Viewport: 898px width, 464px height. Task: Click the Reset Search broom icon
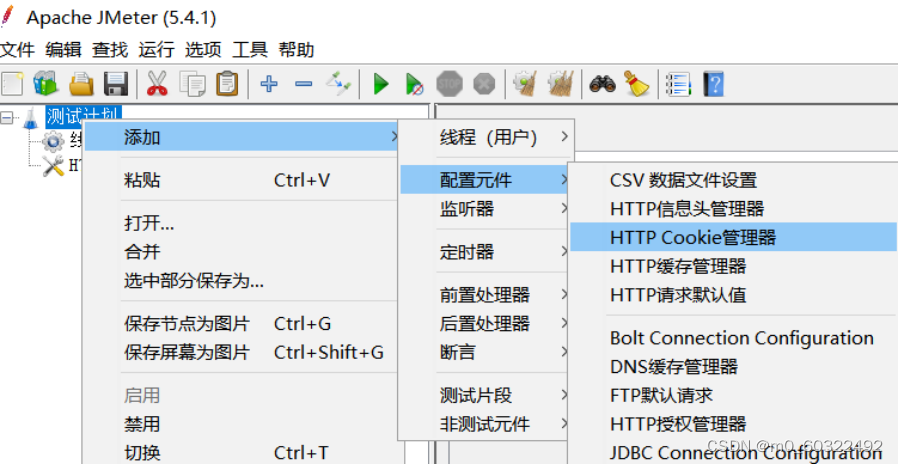636,84
